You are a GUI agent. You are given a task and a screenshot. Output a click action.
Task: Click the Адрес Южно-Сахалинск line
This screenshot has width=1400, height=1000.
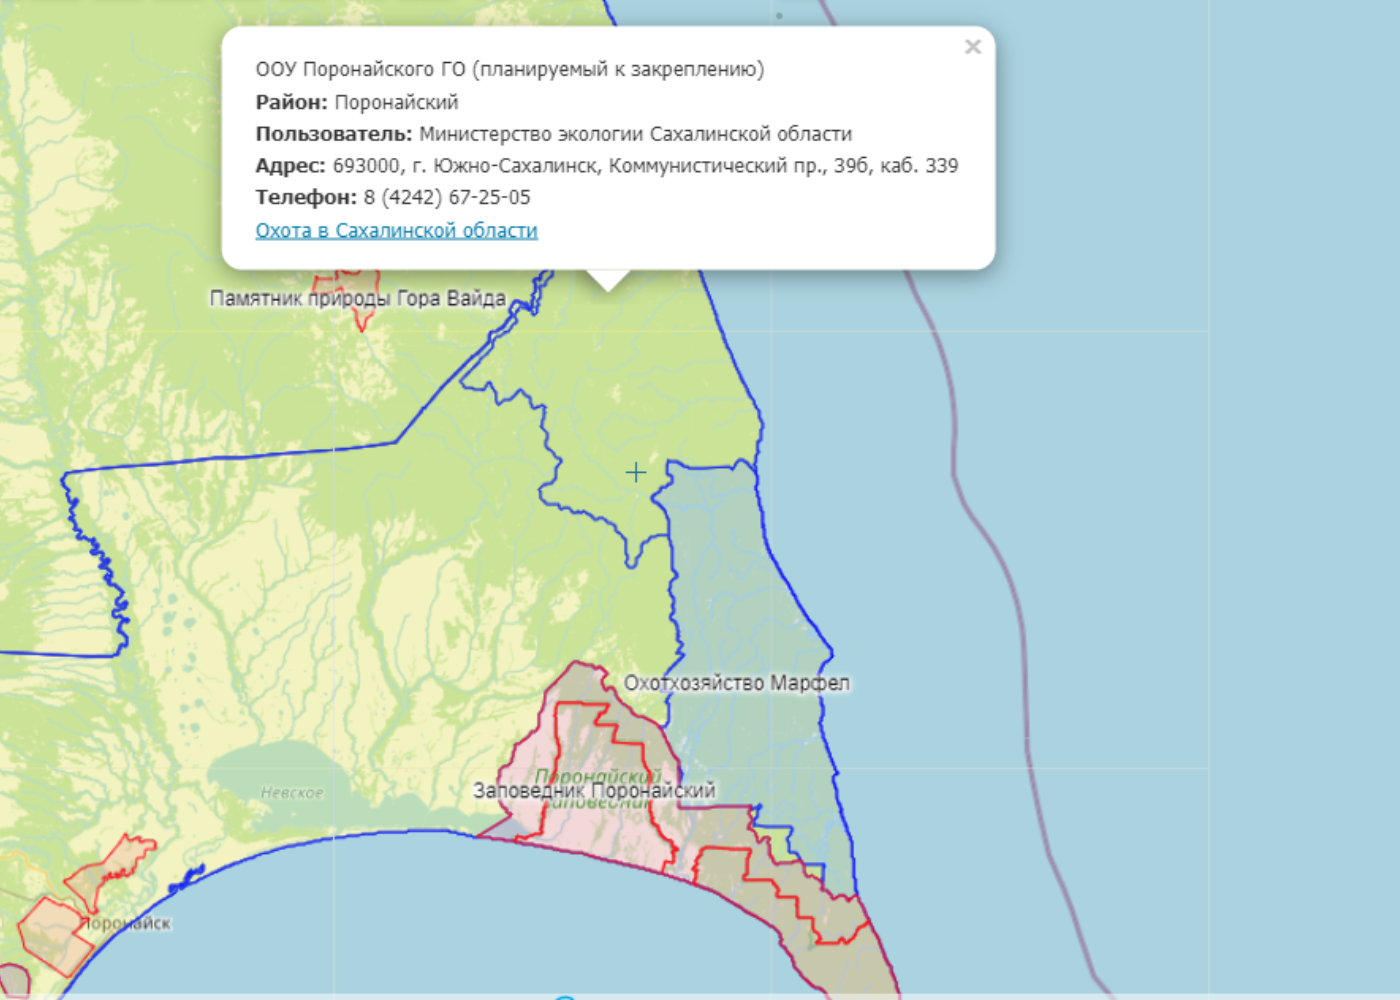[x=607, y=166]
